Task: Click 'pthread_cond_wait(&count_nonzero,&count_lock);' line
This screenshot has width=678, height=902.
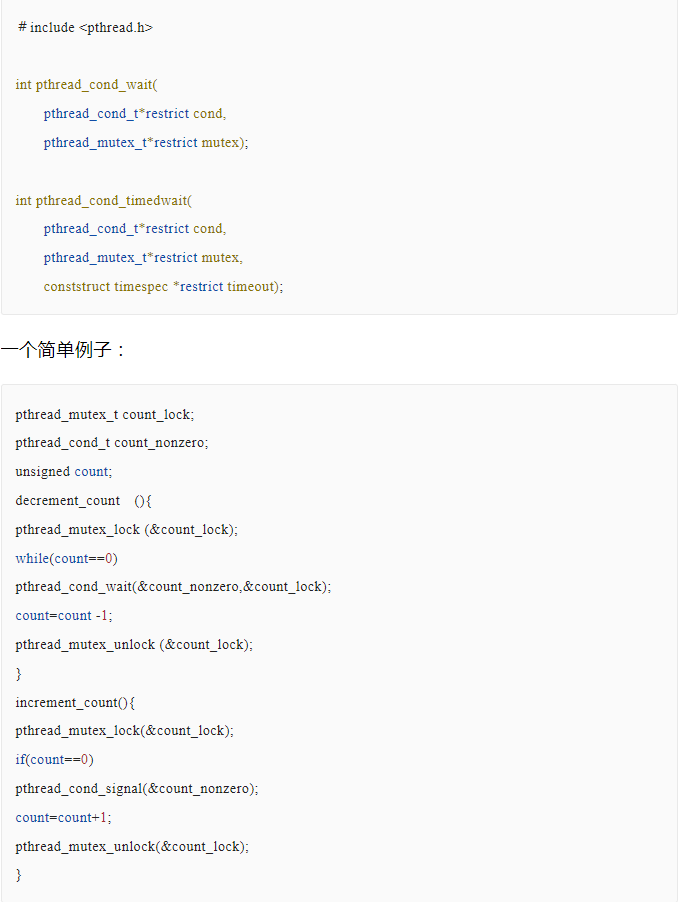Action: (173, 586)
